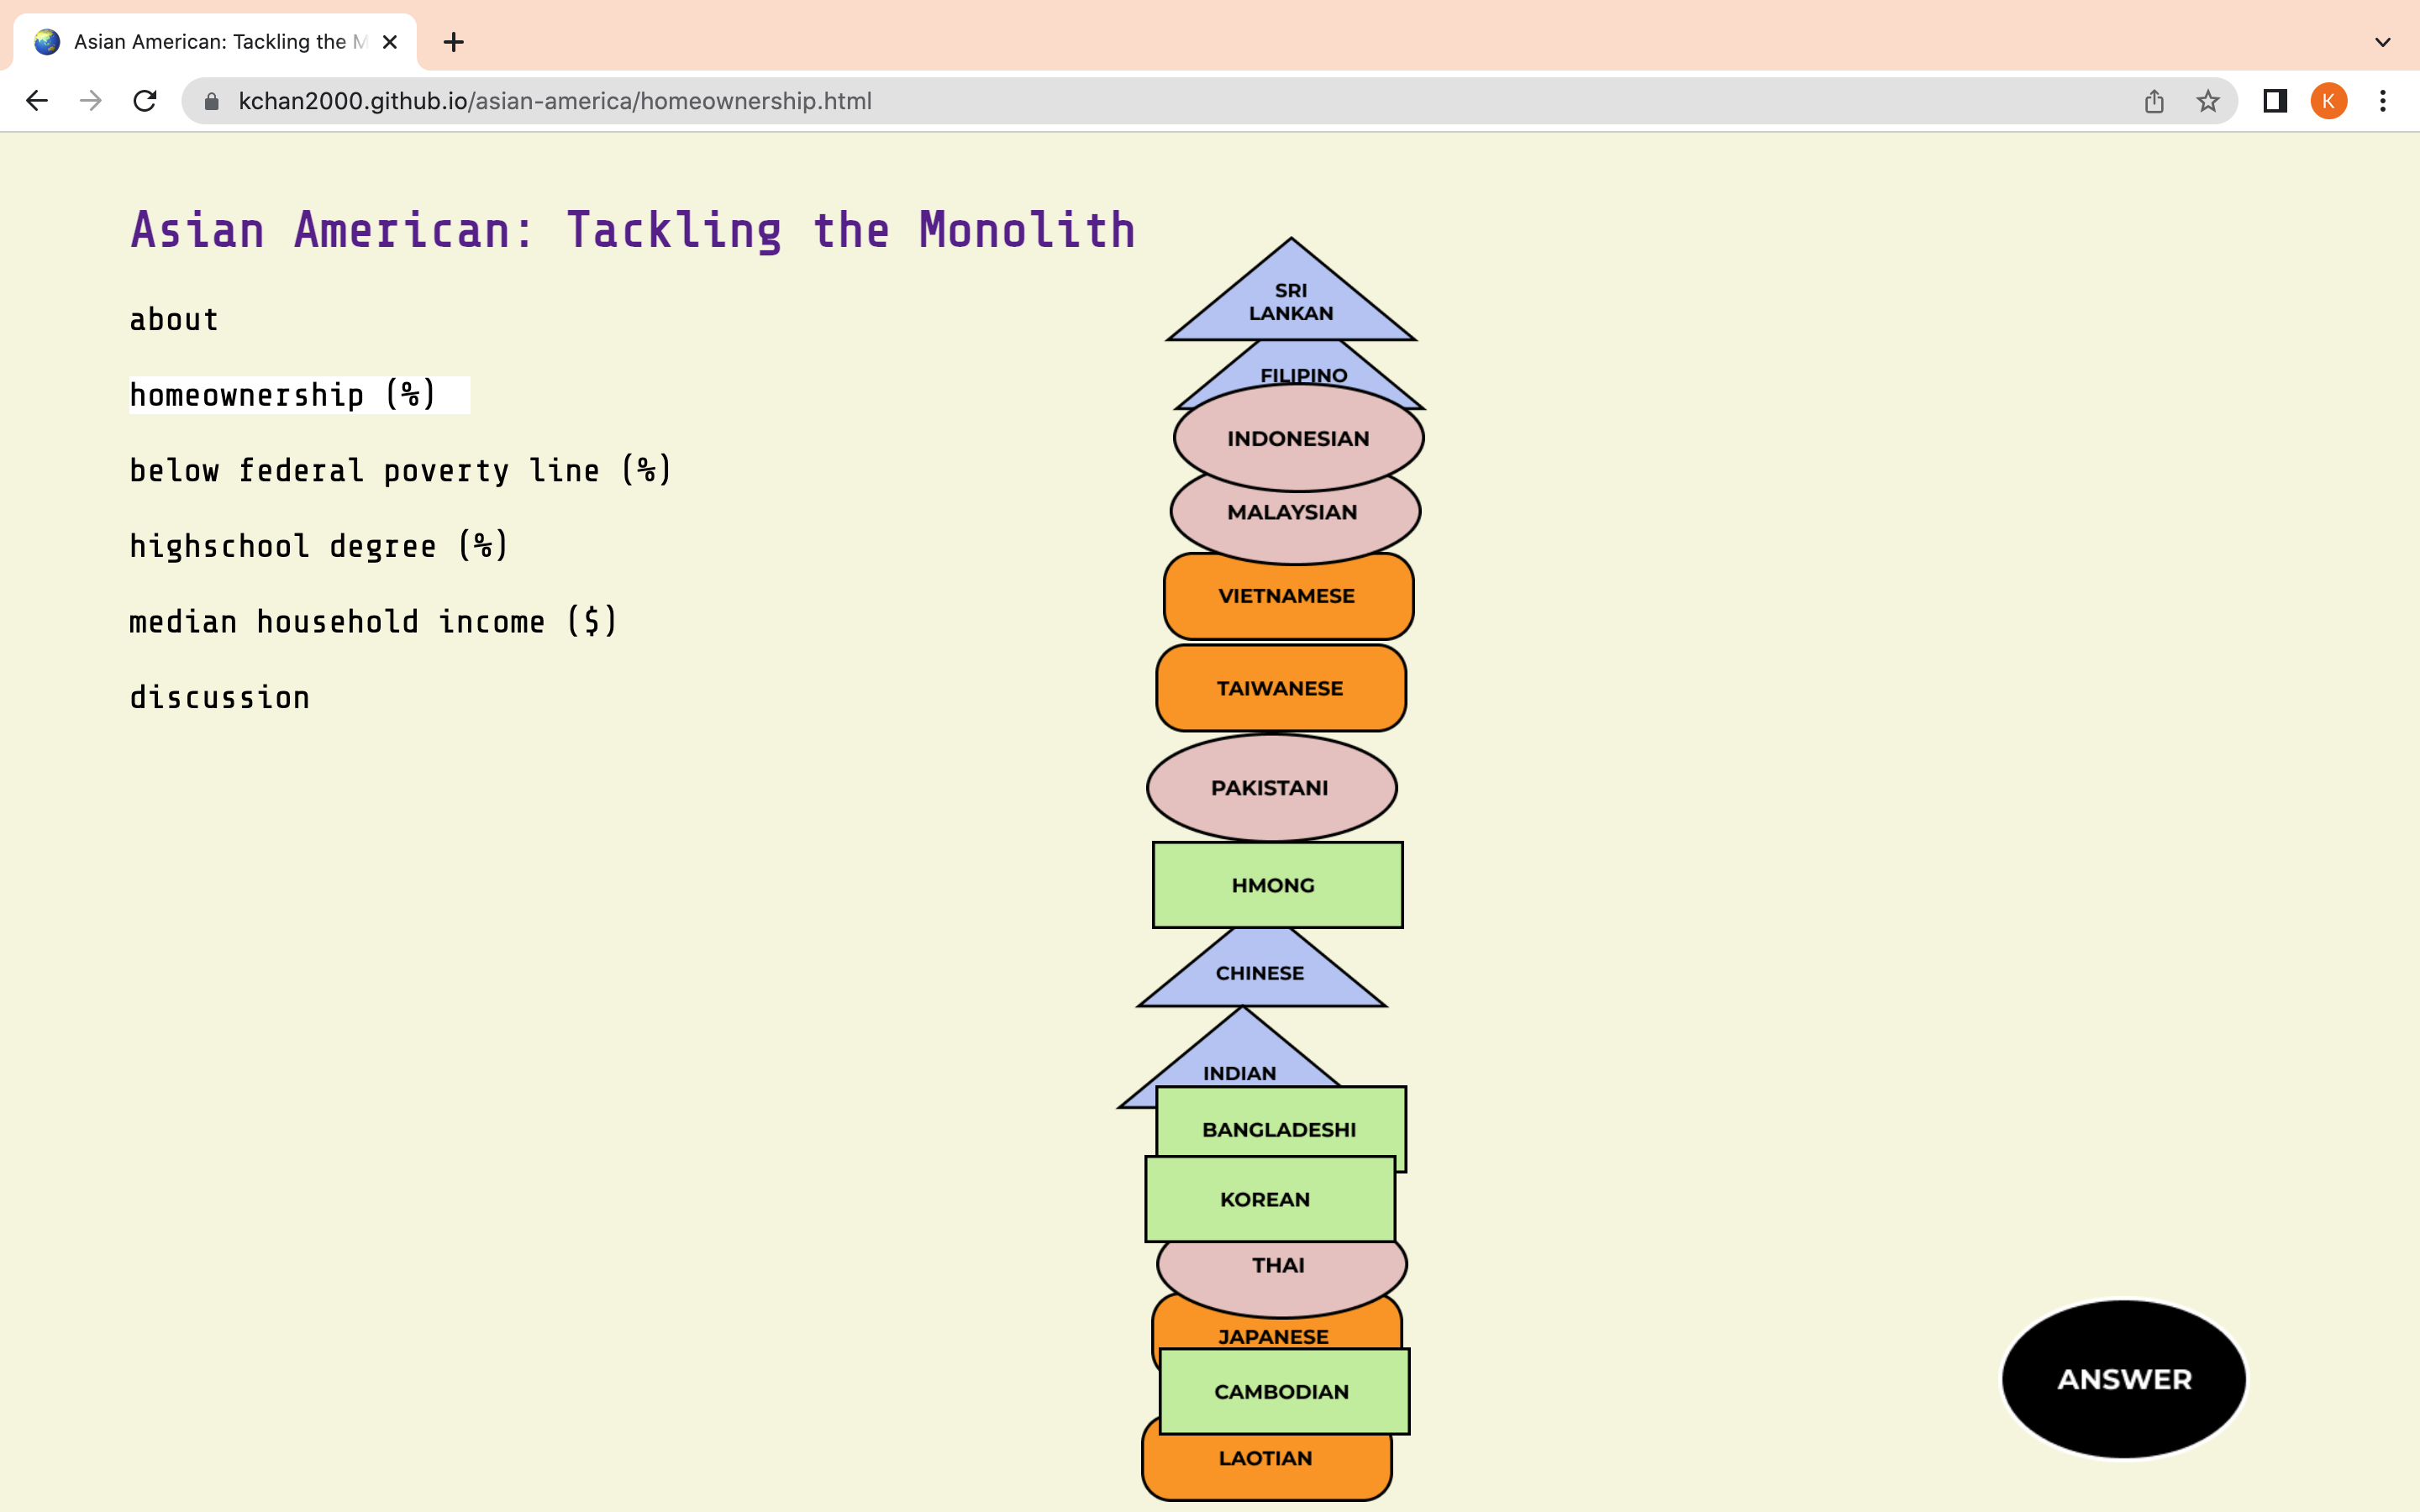Viewport: 2420px width, 1512px height.
Task: Expand the tab search chevron
Action: [2383, 42]
